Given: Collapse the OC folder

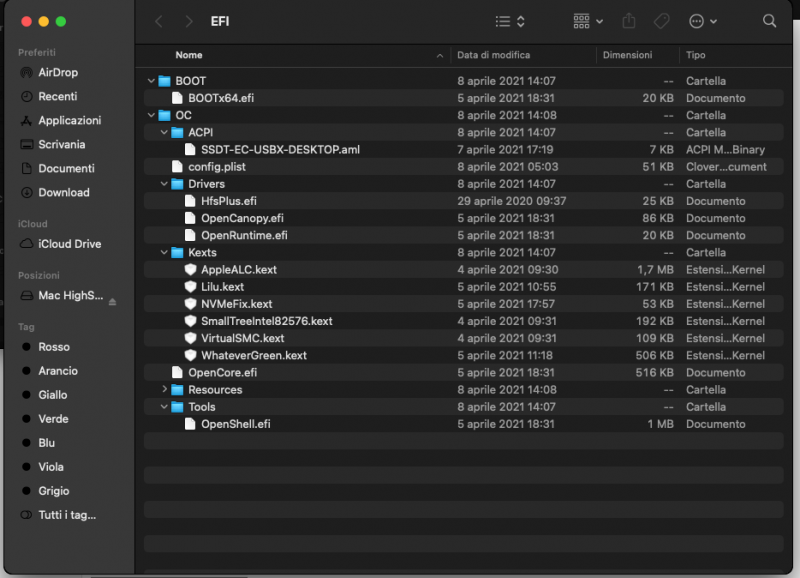Looking at the screenshot, I should pos(151,115).
